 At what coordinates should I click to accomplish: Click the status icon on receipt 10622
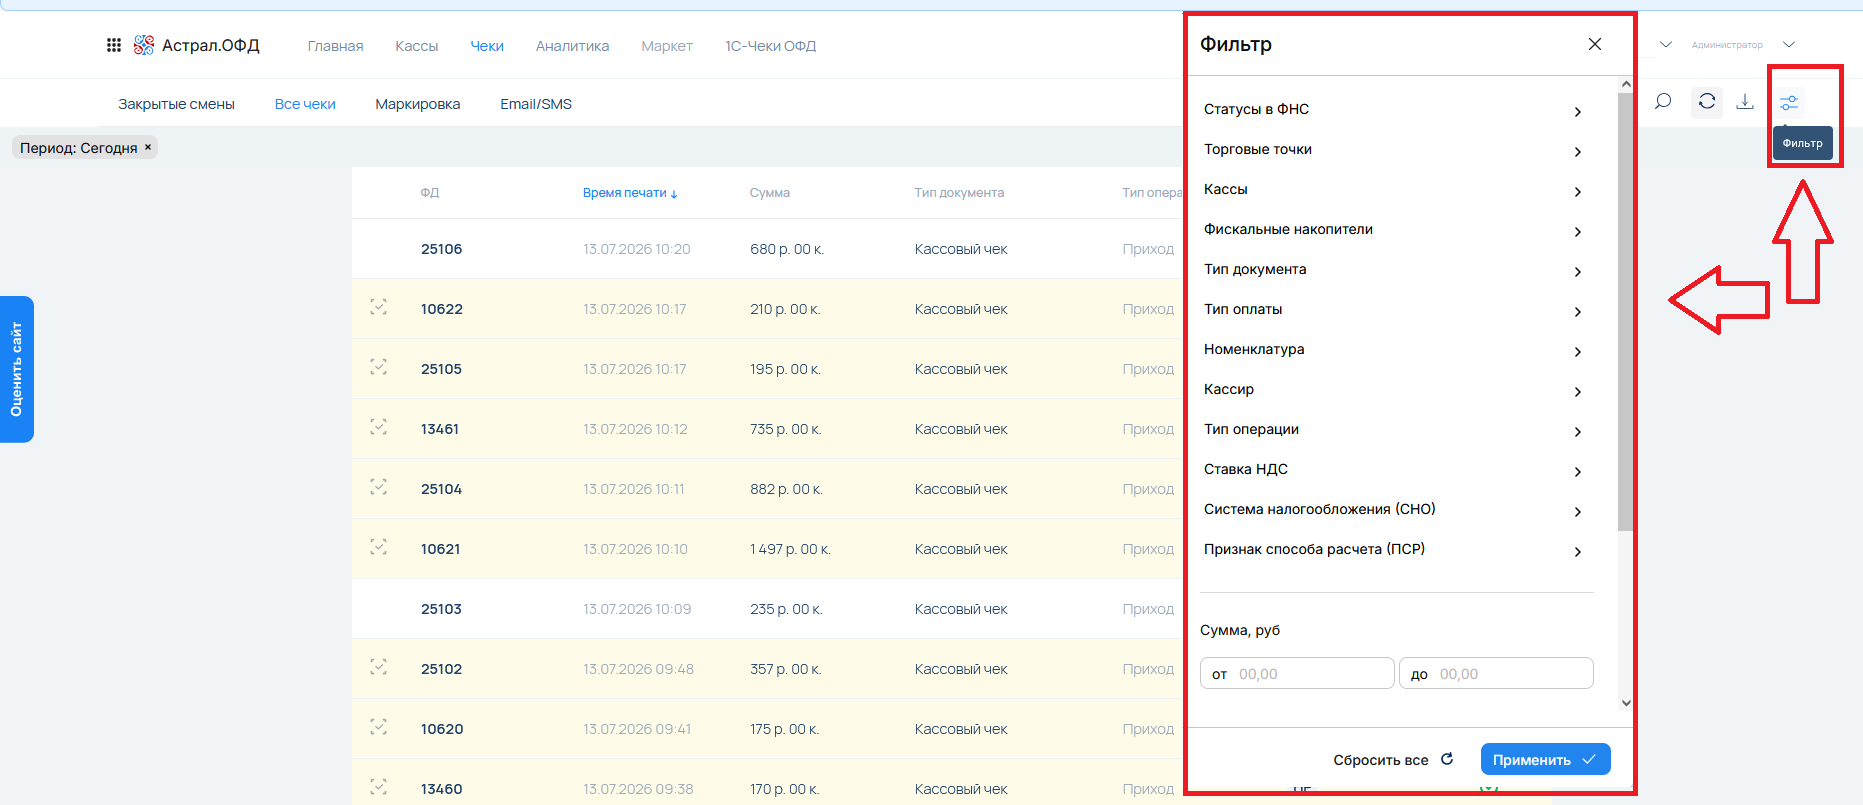pyautogui.click(x=378, y=307)
